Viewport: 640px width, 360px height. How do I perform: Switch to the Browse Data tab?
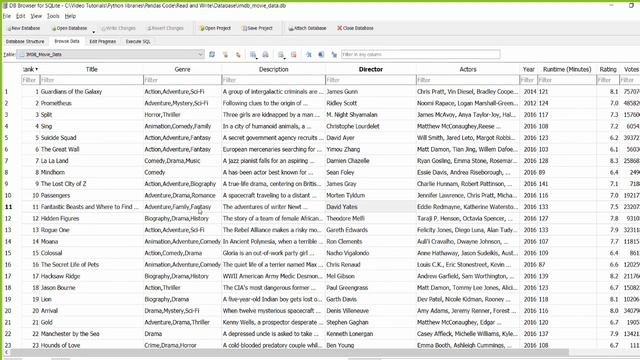(x=67, y=41)
